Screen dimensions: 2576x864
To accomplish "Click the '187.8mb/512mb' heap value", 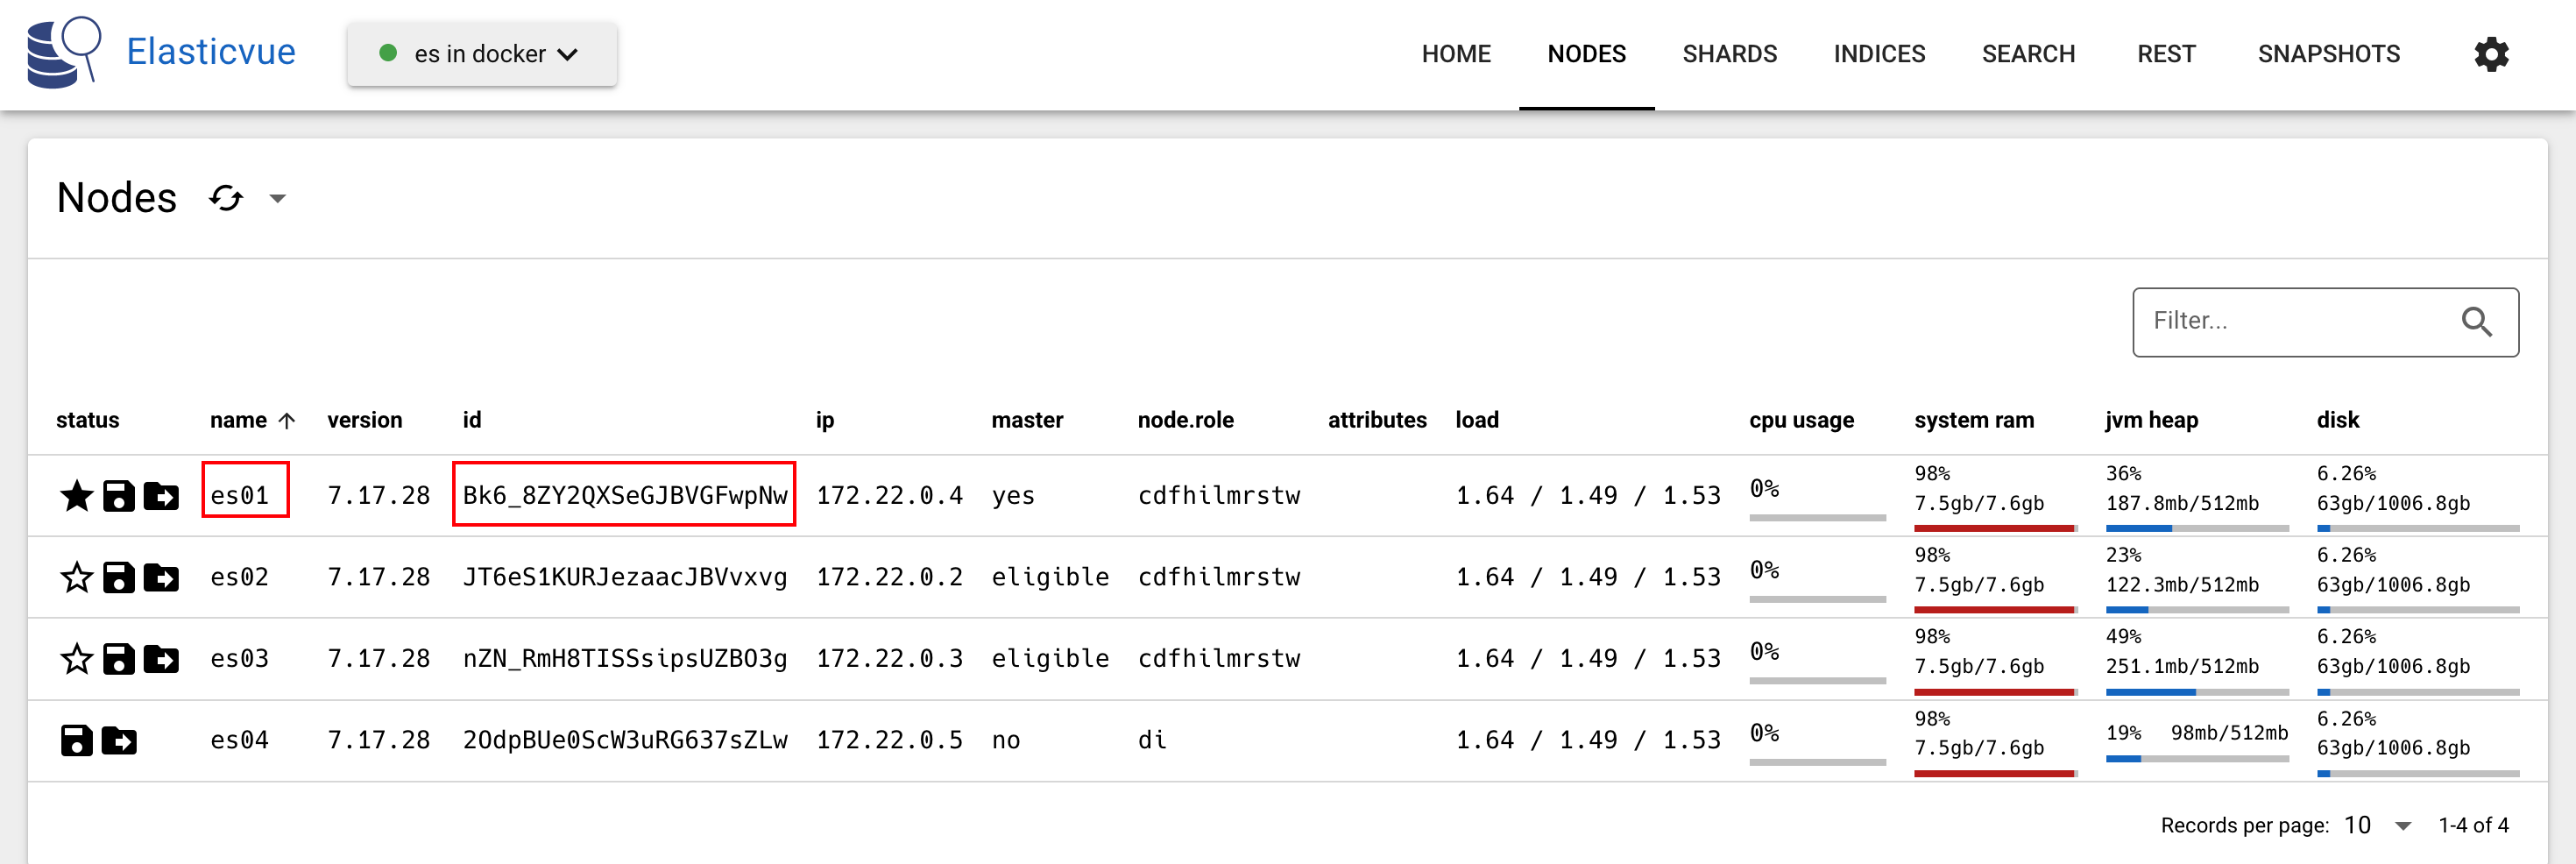I will 2182,503.
